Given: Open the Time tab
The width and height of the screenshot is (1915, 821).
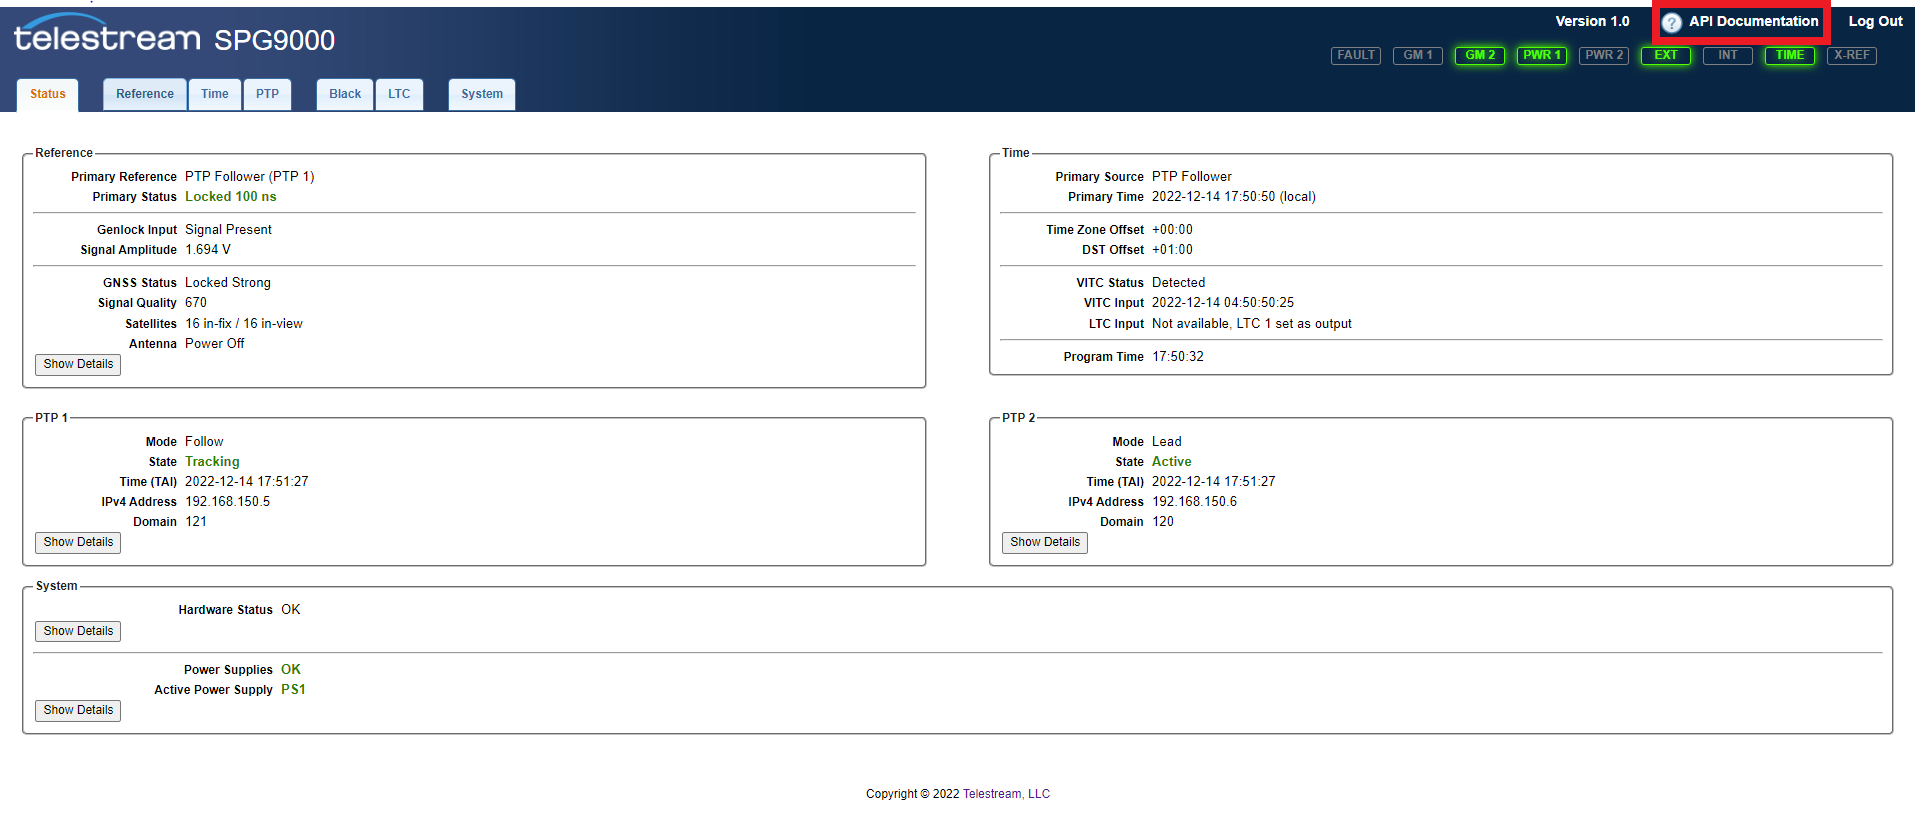Looking at the screenshot, I should (215, 94).
